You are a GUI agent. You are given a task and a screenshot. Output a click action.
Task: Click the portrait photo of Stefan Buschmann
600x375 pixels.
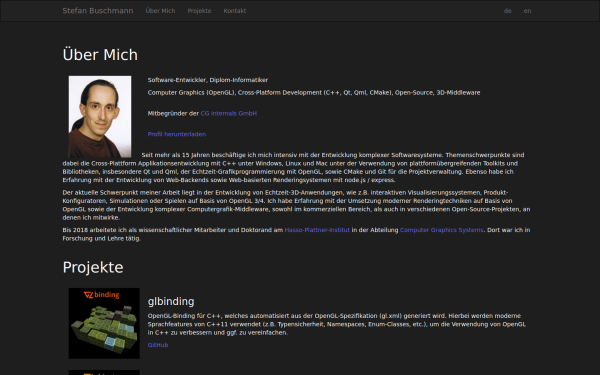(x=100, y=117)
